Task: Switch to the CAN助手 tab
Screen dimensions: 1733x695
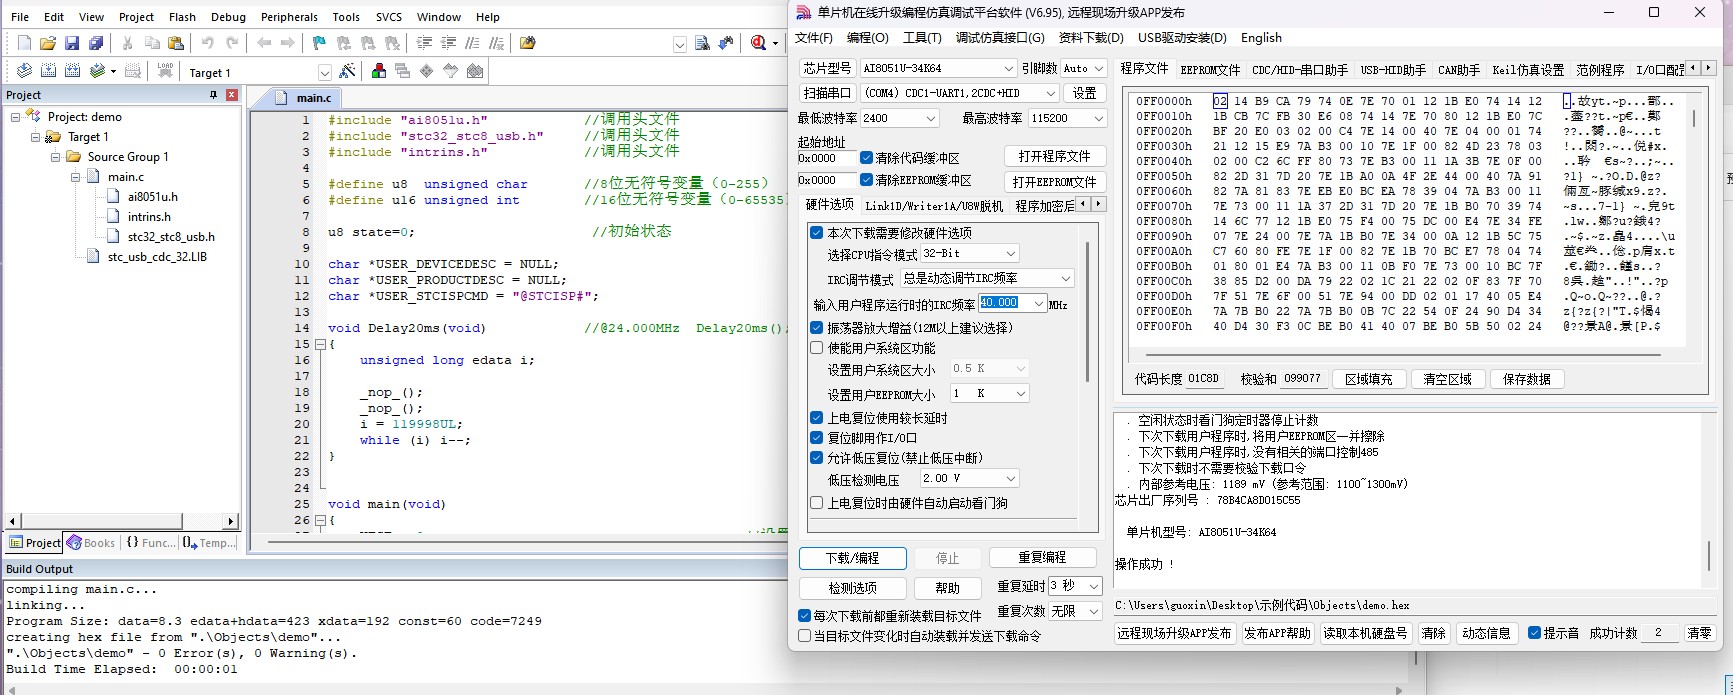Action: coord(1458,70)
